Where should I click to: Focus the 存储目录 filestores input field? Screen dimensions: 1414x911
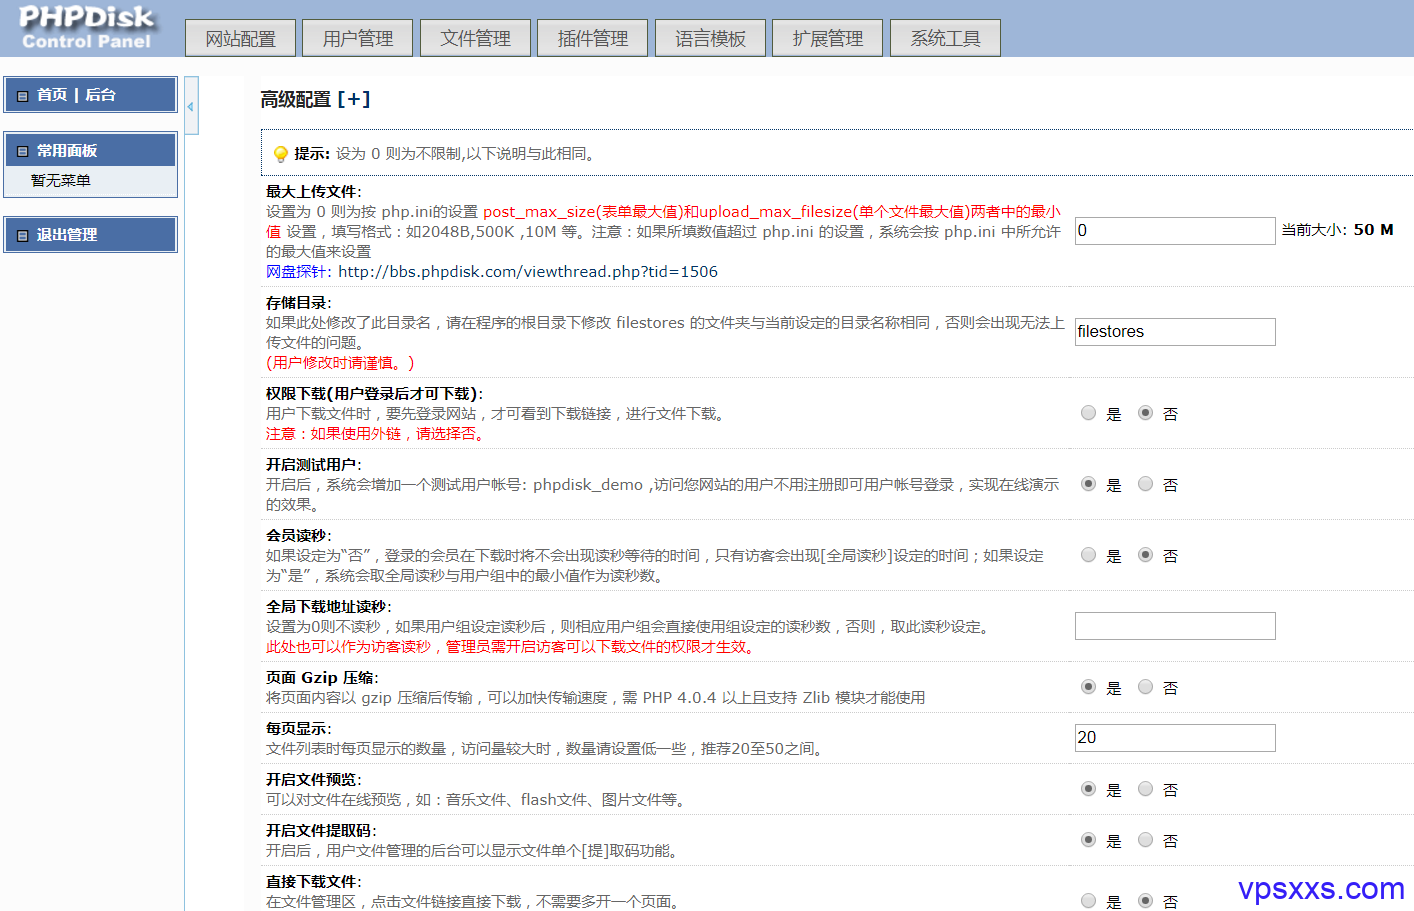[1175, 332]
